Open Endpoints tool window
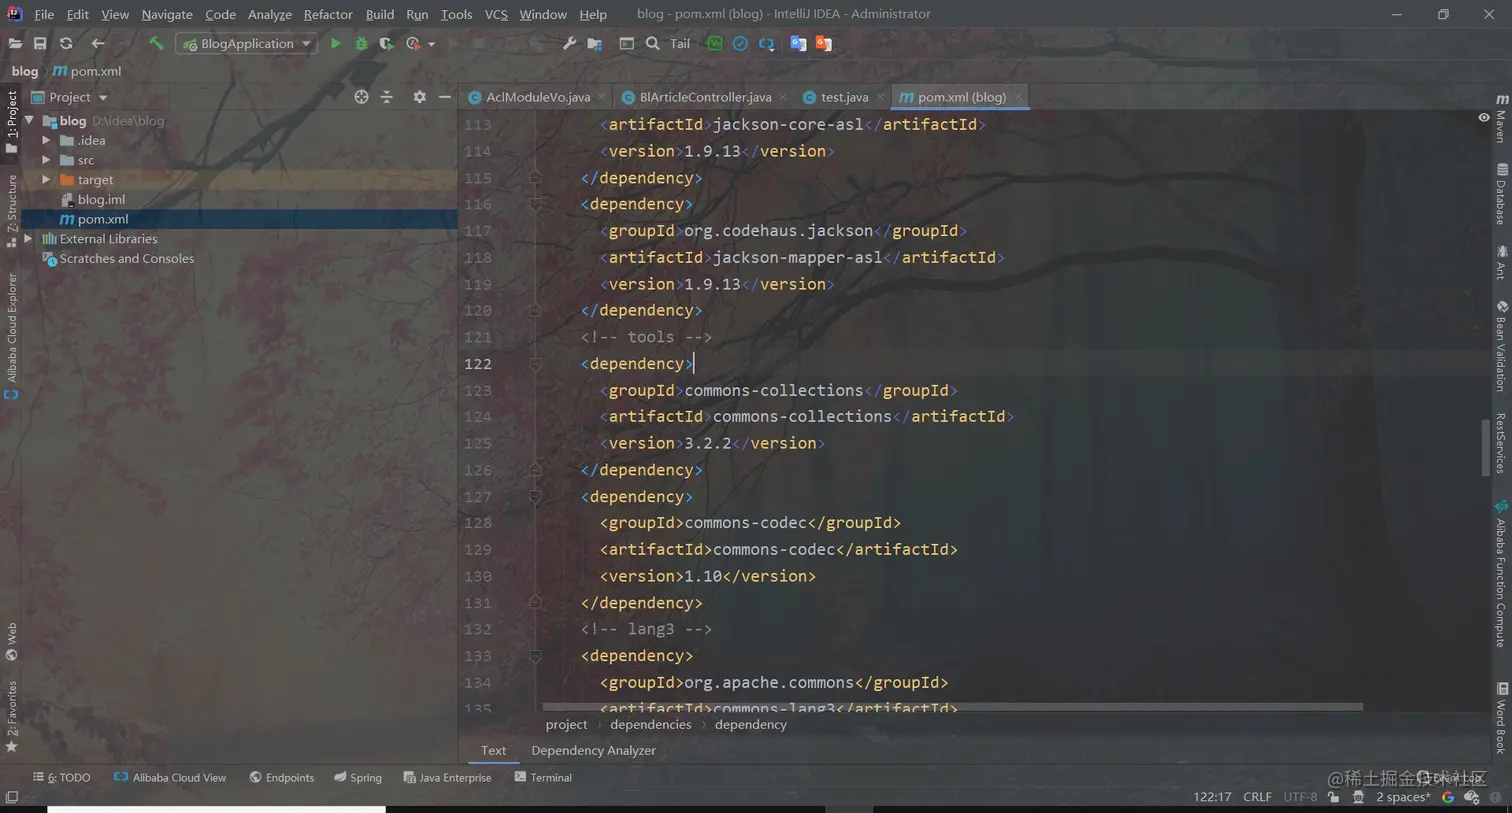The image size is (1512, 813). tap(281, 777)
